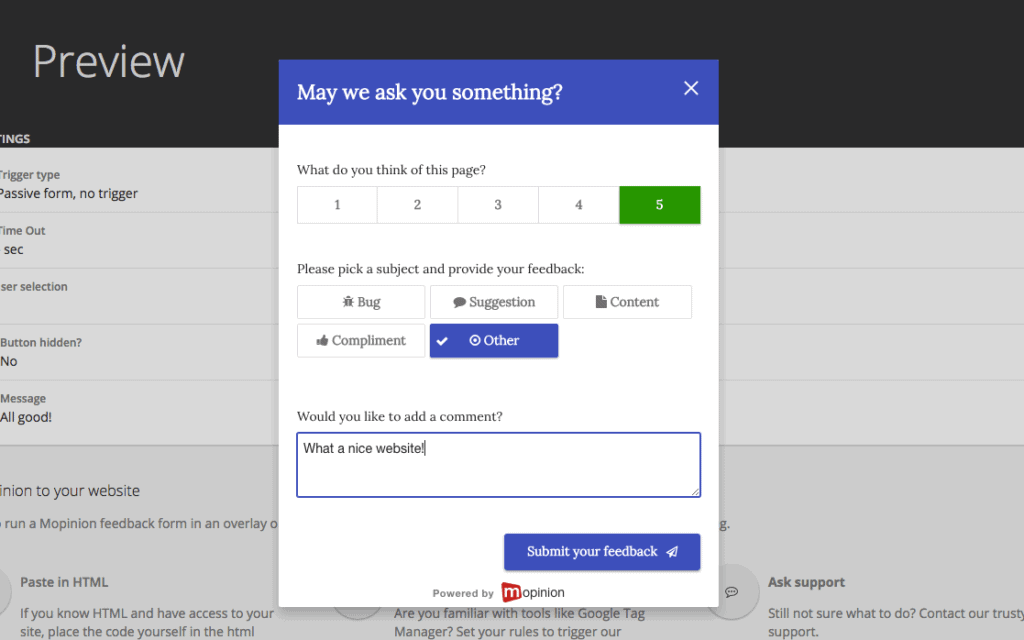This screenshot has height=640, width=1024.
Task: Click the Ask support chat icon
Action: (x=731, y=592)
